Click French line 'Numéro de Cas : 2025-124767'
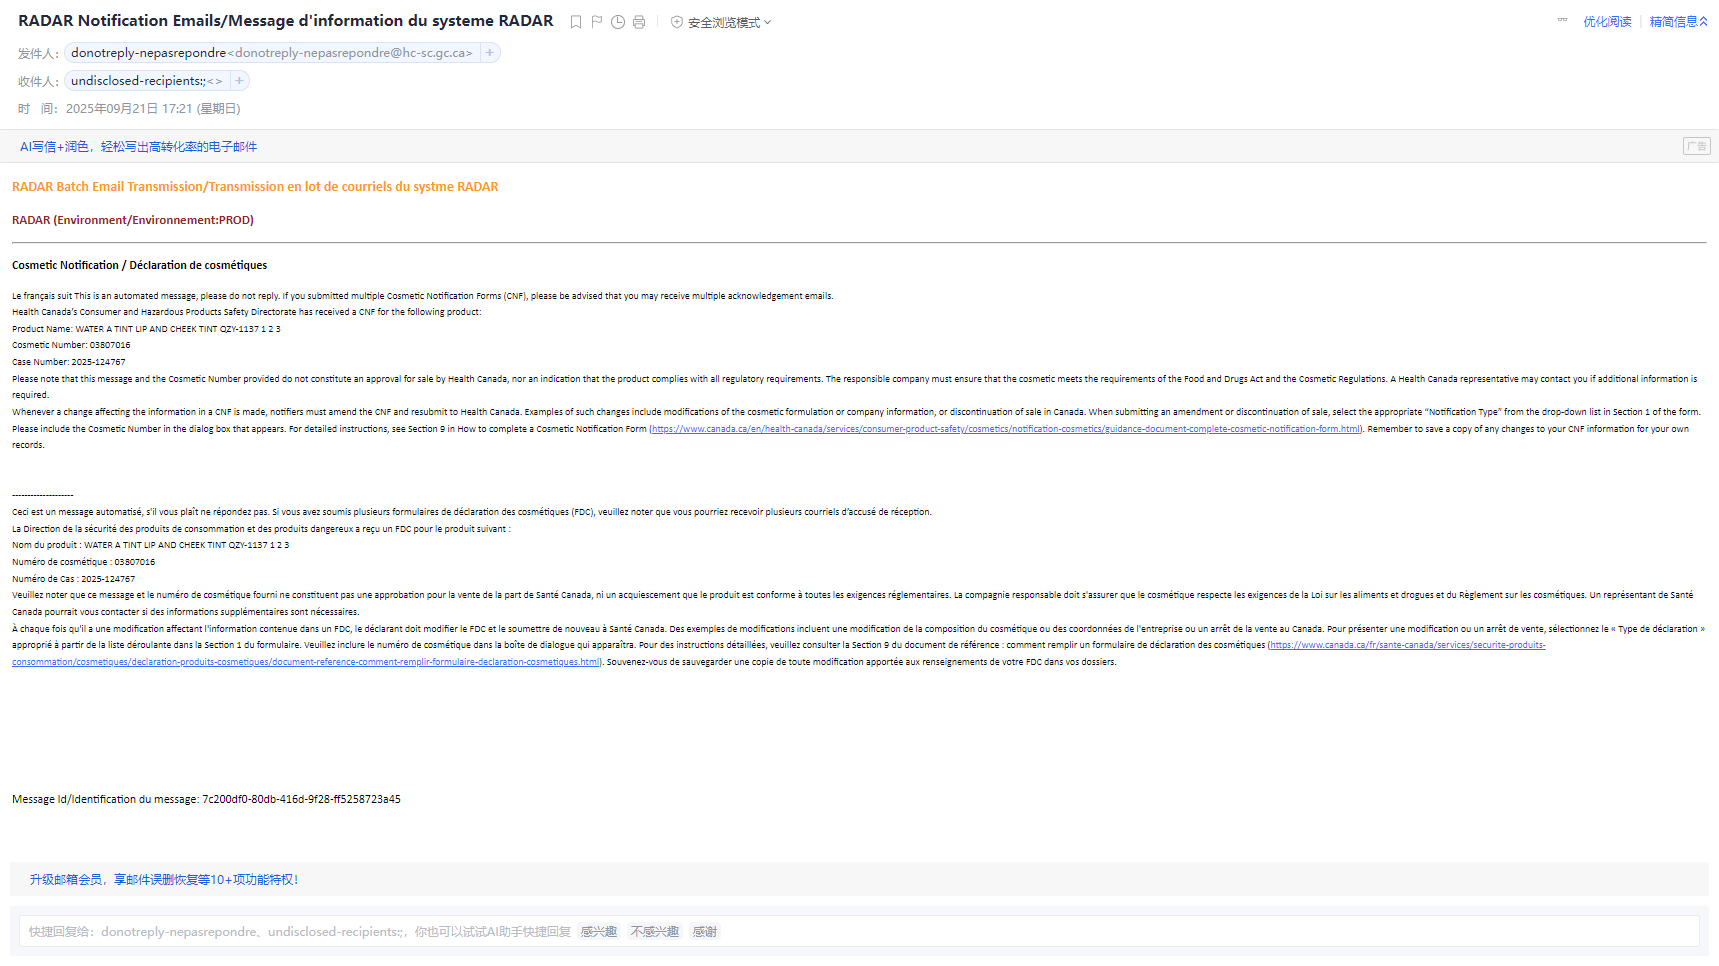Screen dimensions: 1719x966 74,579
